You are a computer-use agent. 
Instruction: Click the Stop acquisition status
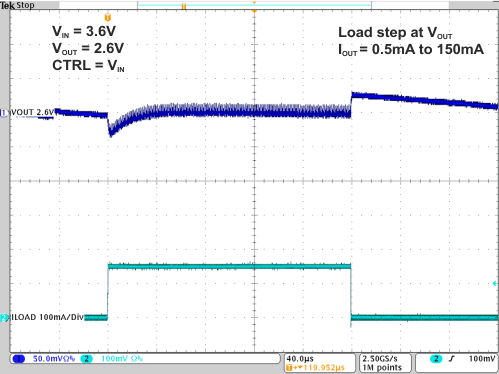click(x=25, y=5)
